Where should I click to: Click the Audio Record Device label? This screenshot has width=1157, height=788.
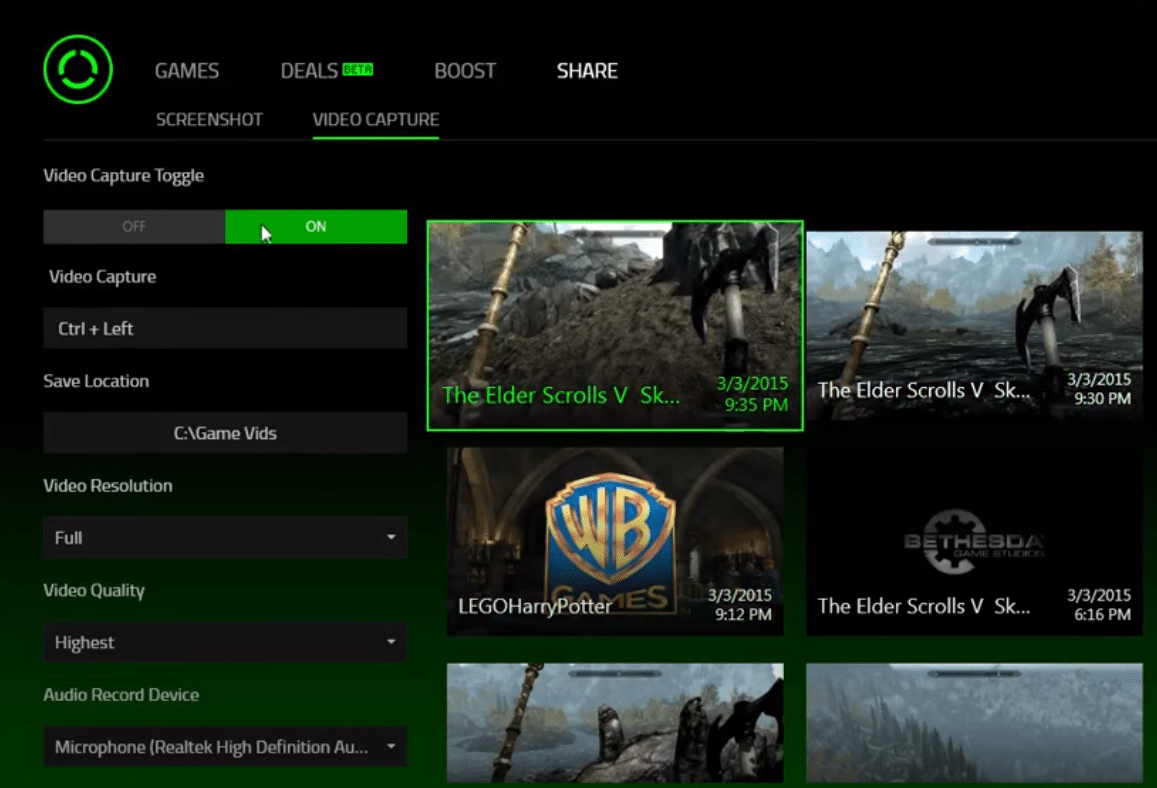tap(121, 695)
